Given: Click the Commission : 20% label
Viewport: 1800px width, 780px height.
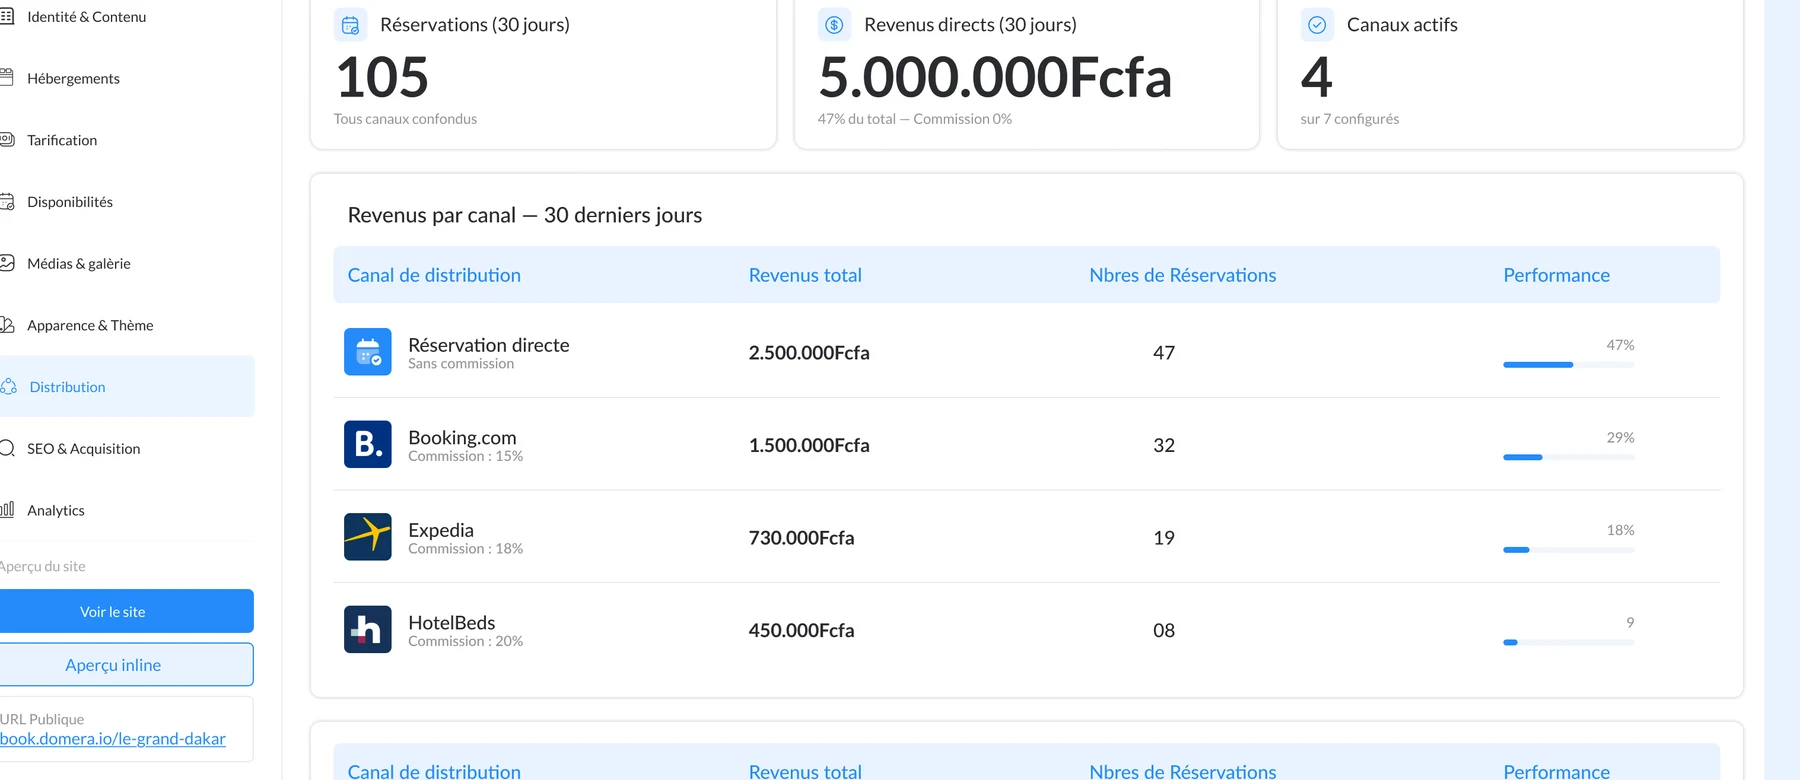Looking at the screenshot, I should [x=465, y=641].
